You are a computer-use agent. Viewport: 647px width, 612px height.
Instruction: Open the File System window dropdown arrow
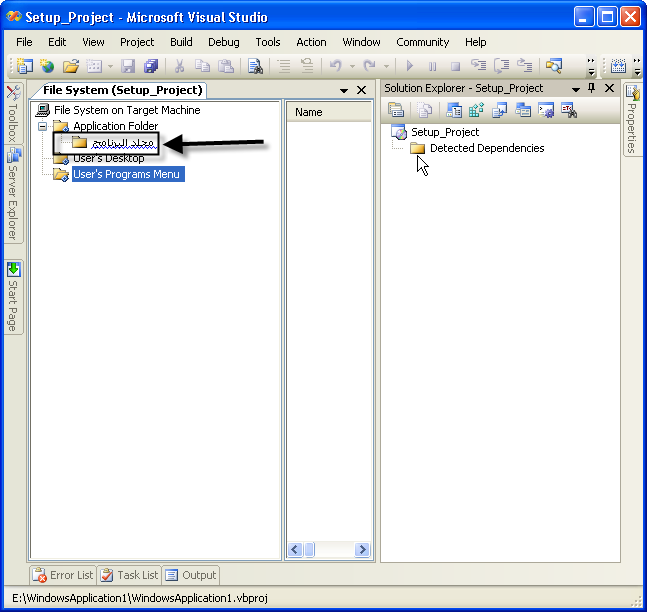344,90
